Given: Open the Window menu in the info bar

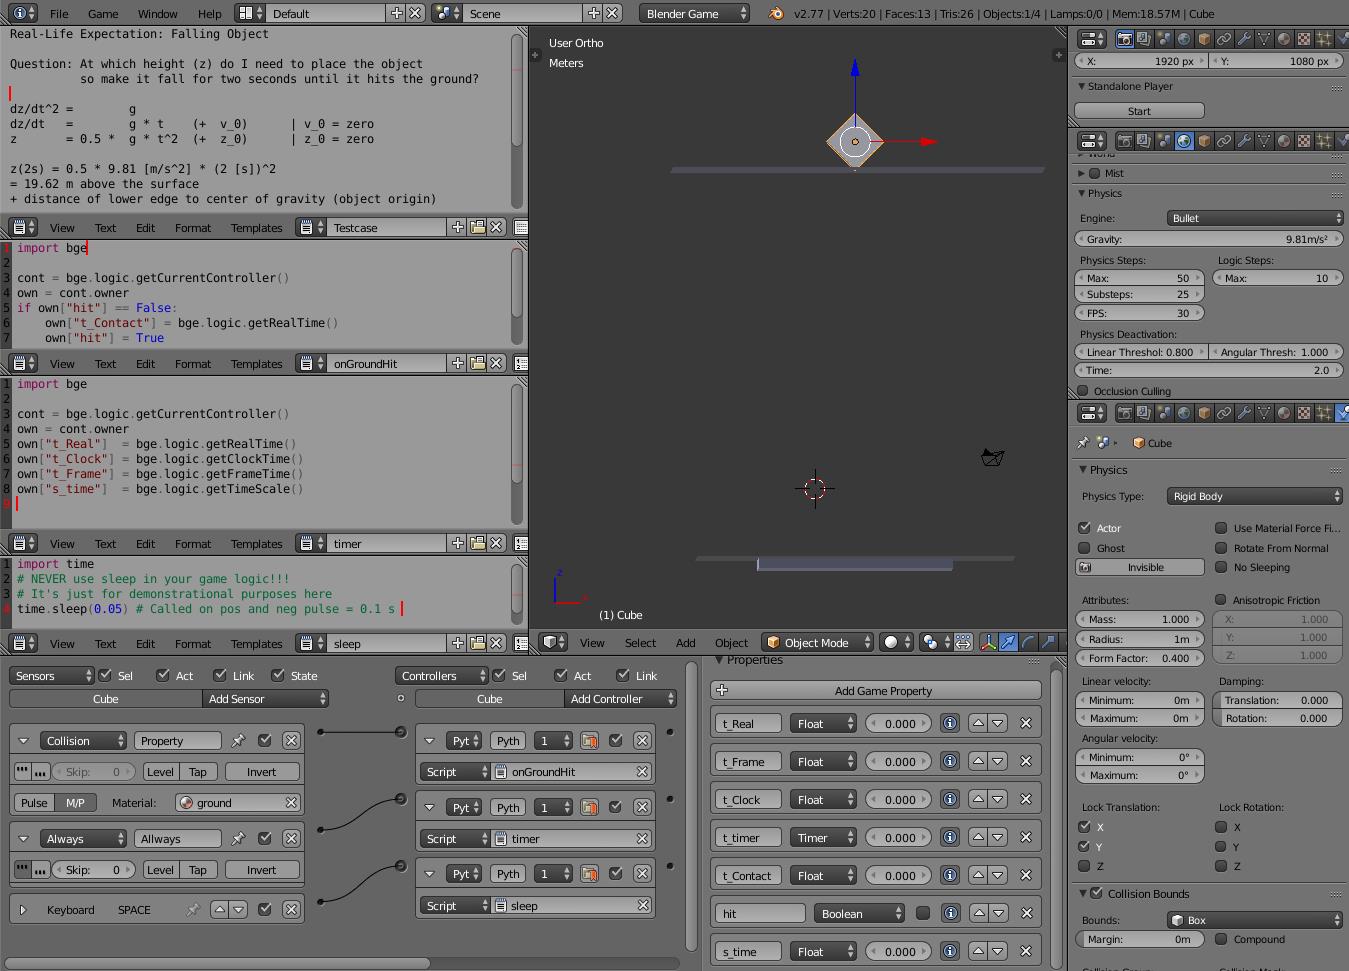Looking at the screenshot, I should tap(157, 14).
